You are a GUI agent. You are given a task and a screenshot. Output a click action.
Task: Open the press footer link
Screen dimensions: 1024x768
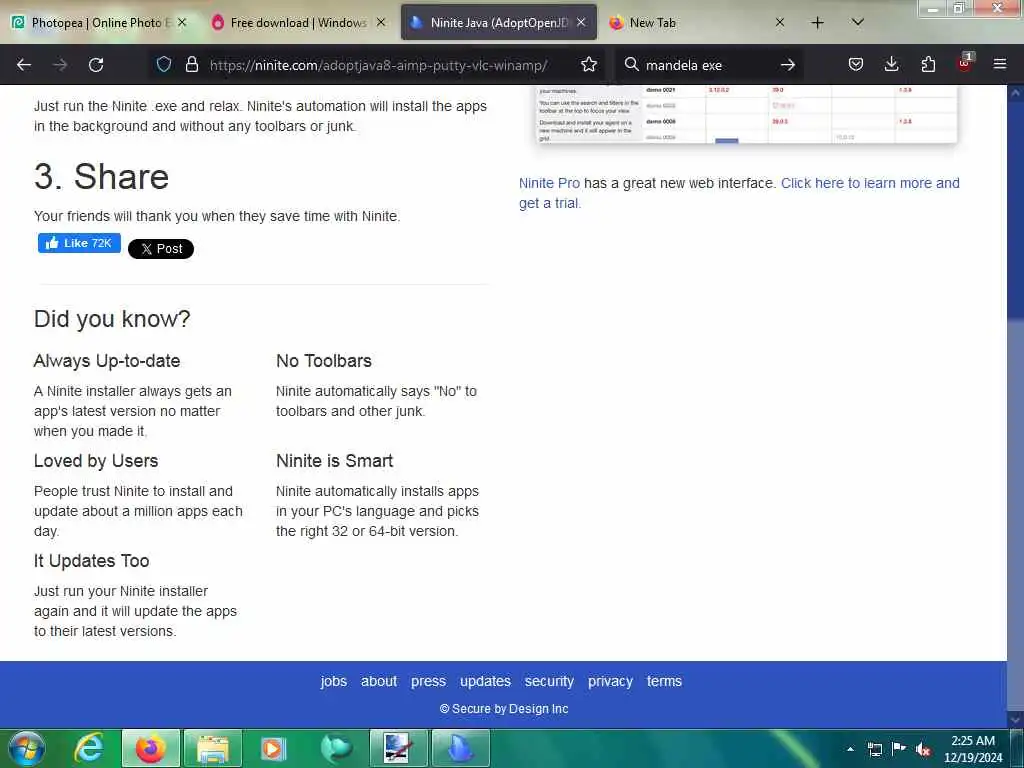(428, 681)
